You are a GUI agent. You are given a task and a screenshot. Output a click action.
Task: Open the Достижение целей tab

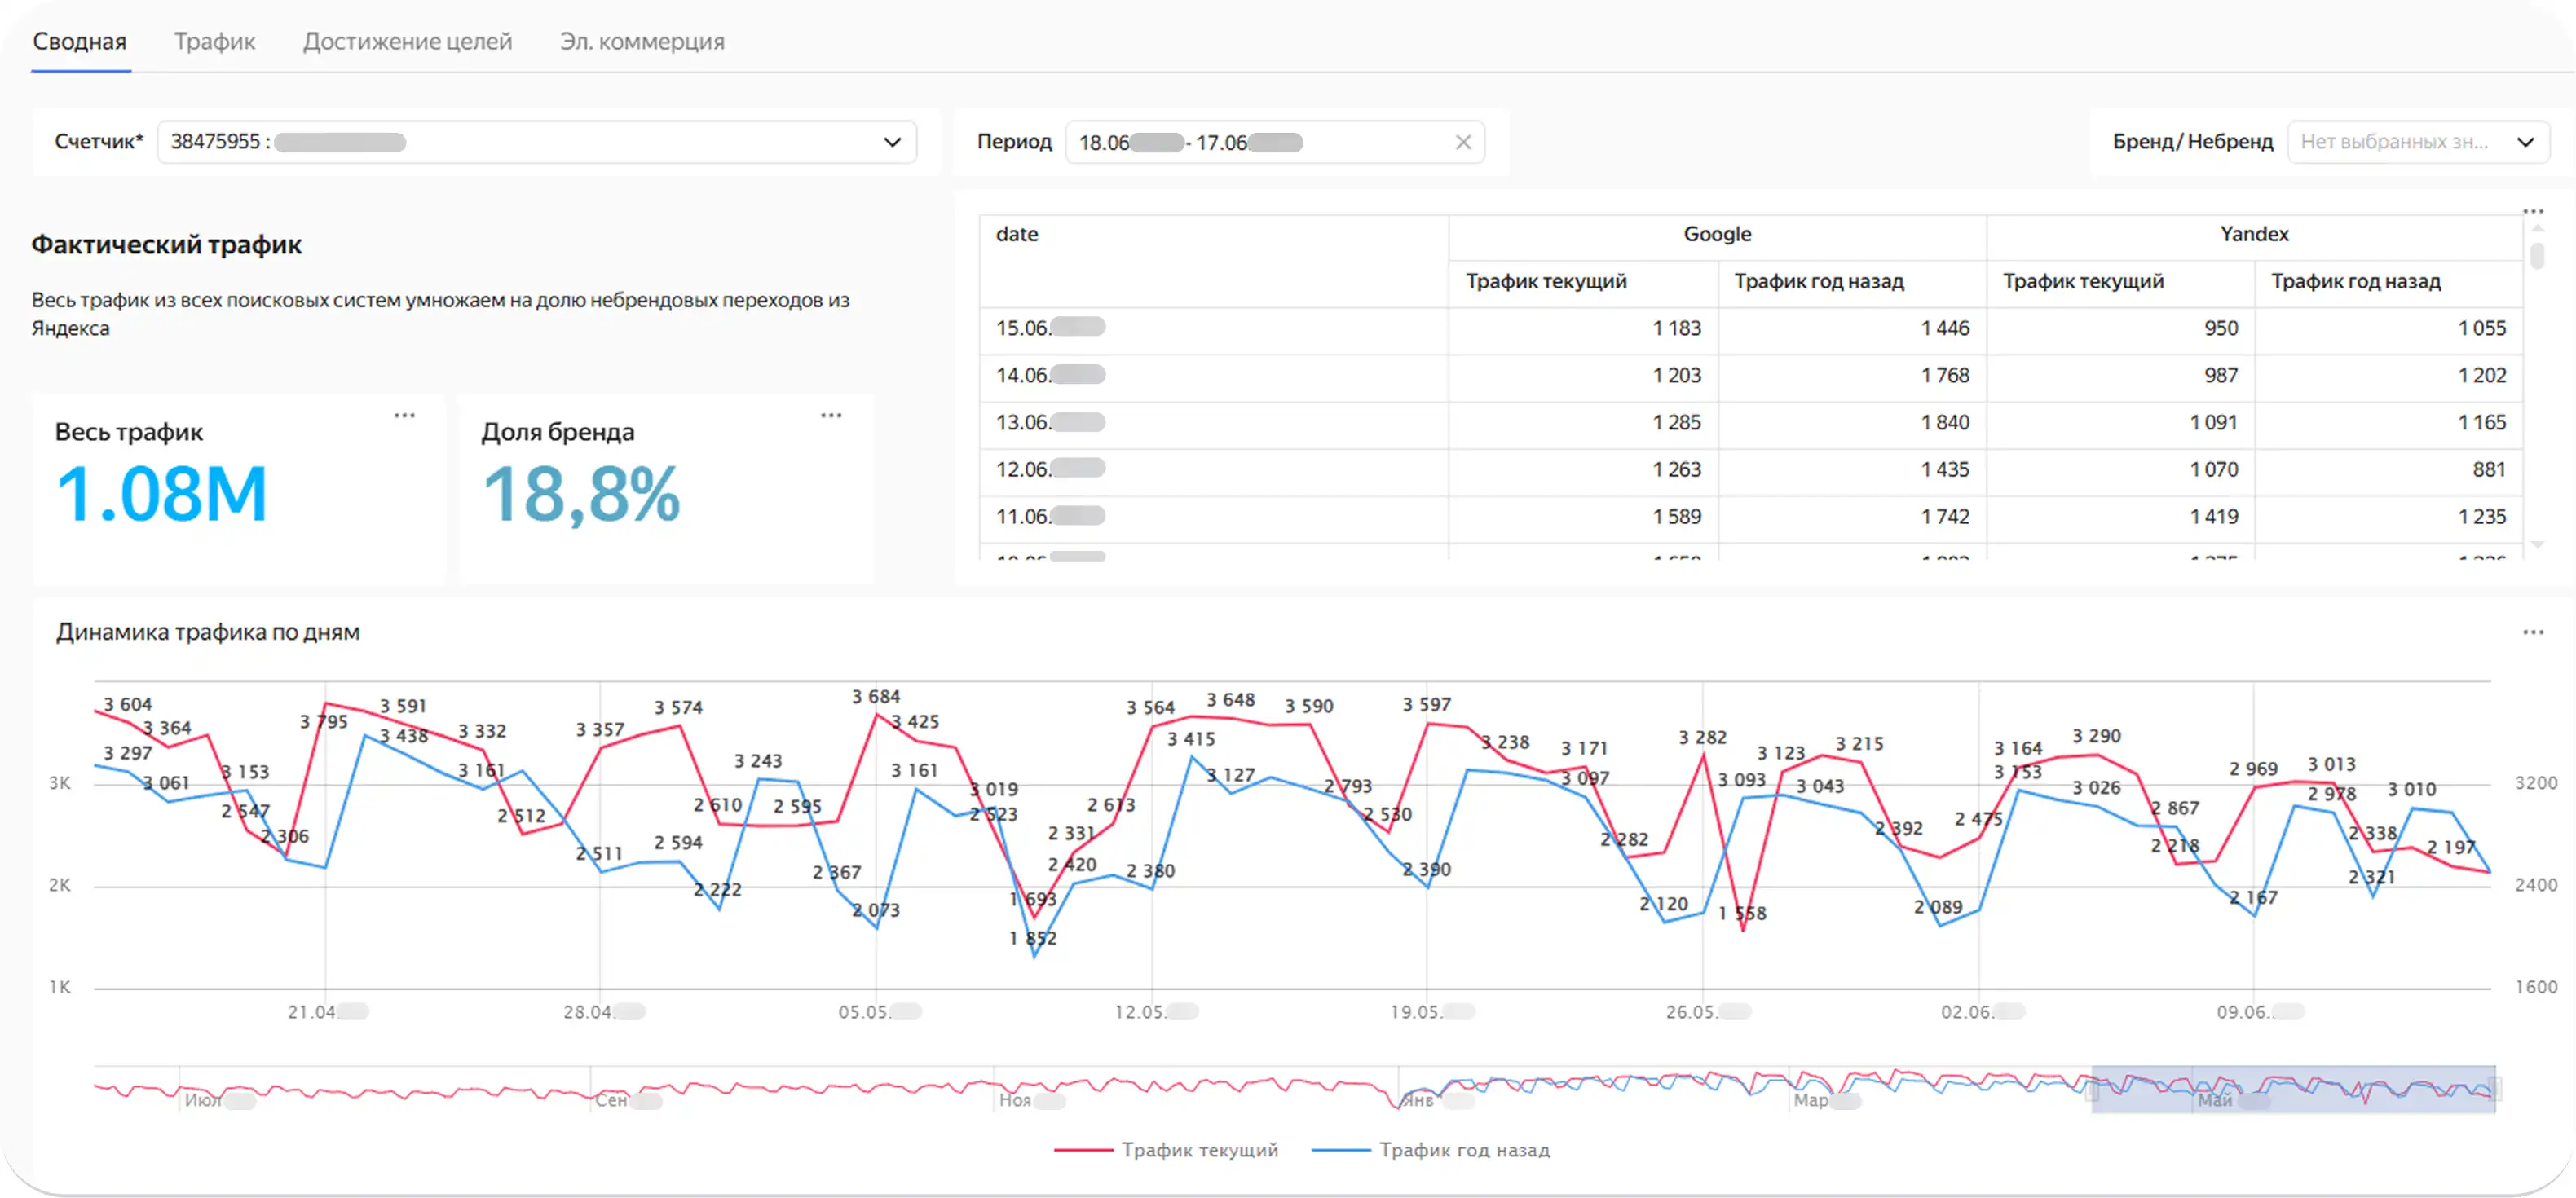(x=407, y=41)
